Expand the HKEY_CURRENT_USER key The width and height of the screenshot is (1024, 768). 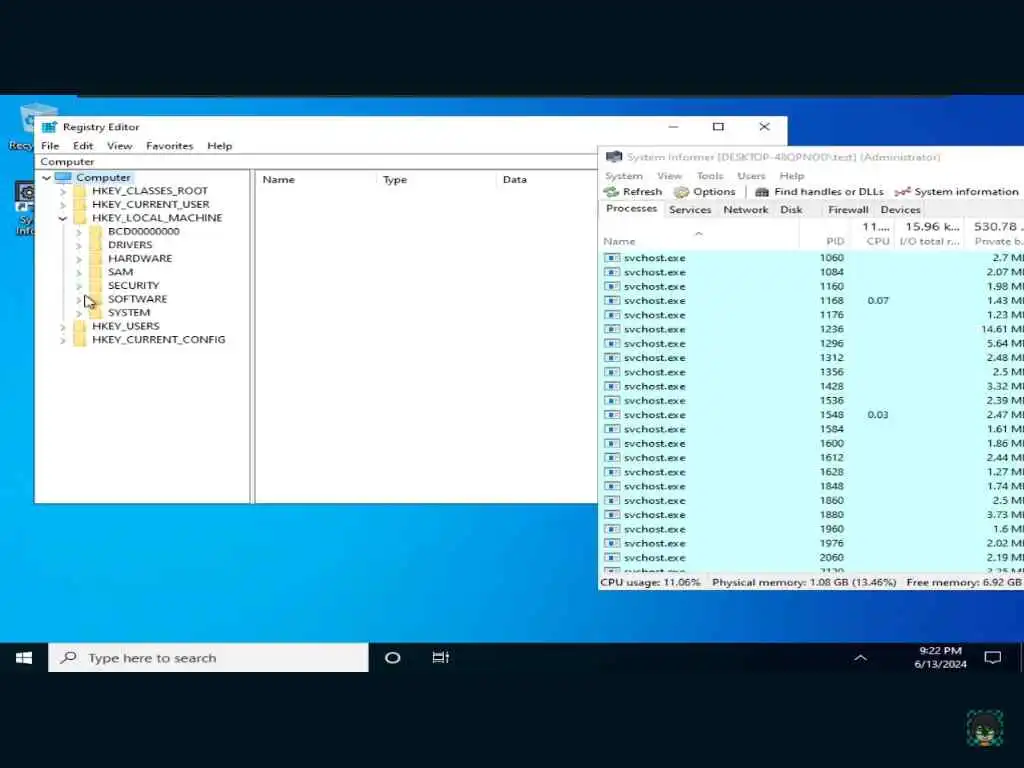coord(63,205)
